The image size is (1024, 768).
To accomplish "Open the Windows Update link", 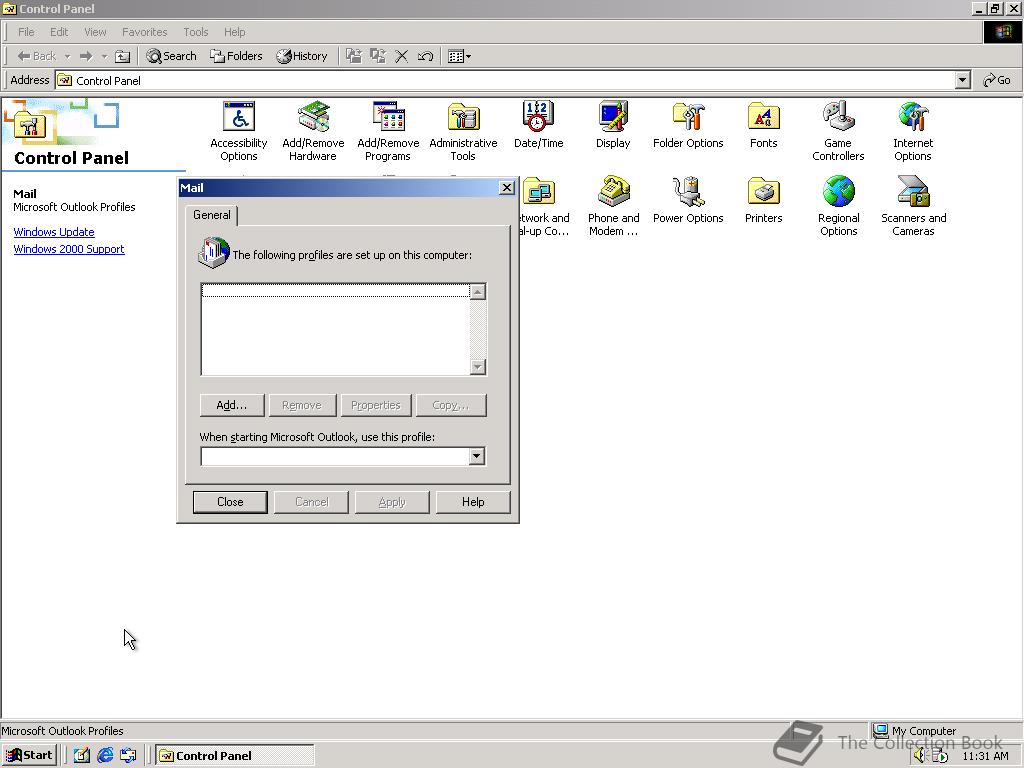I will [54, 232].
